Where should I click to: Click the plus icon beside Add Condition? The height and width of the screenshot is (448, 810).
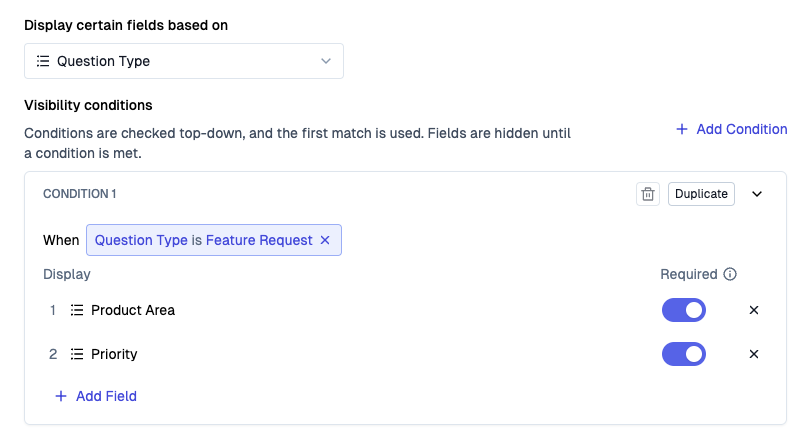point(682,129)
